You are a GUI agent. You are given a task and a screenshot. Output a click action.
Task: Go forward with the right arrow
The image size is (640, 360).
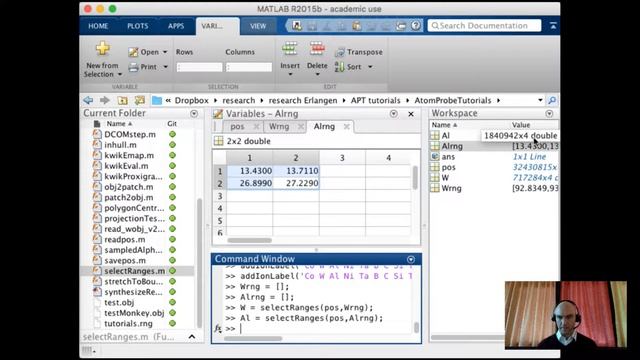[104, 100]
